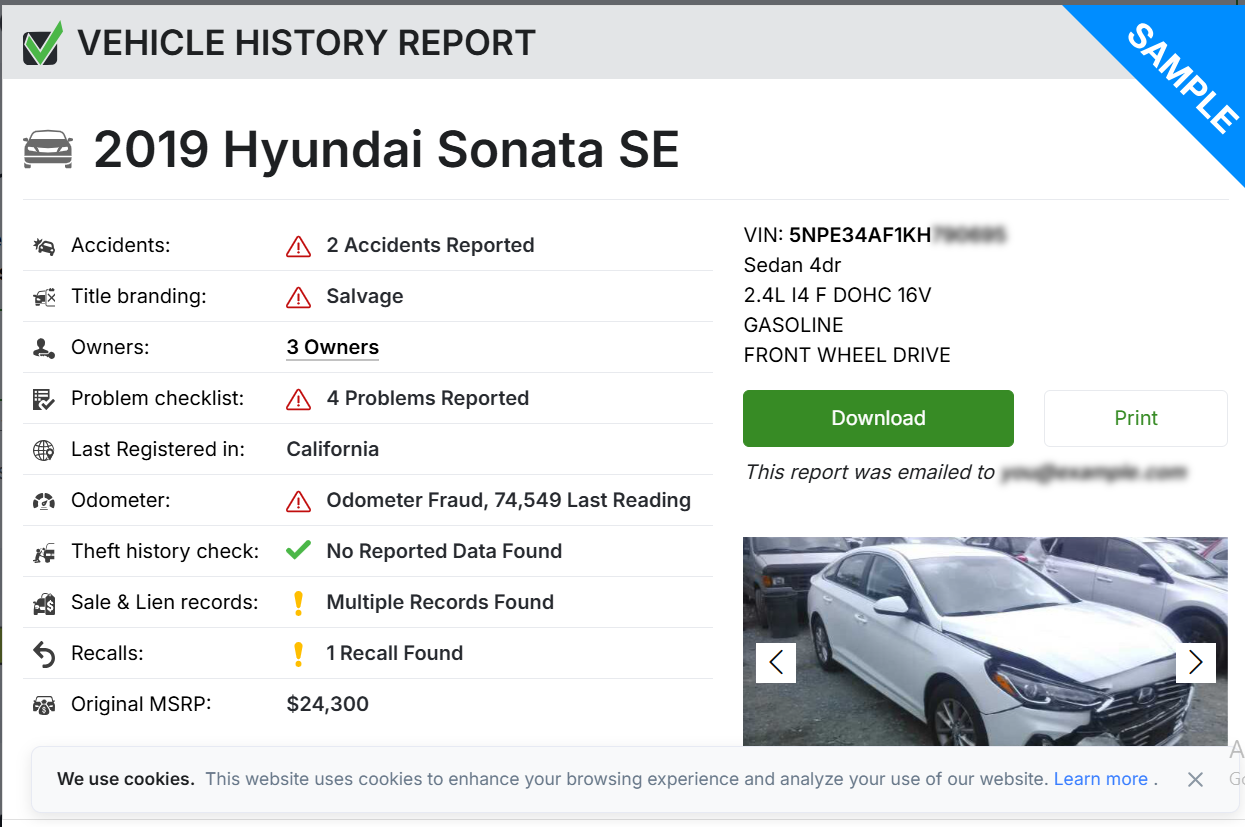Viewport: 1245px width, 827px height.
Task: Click the car icon beside the vehicle title
Action: coord(48,149)
